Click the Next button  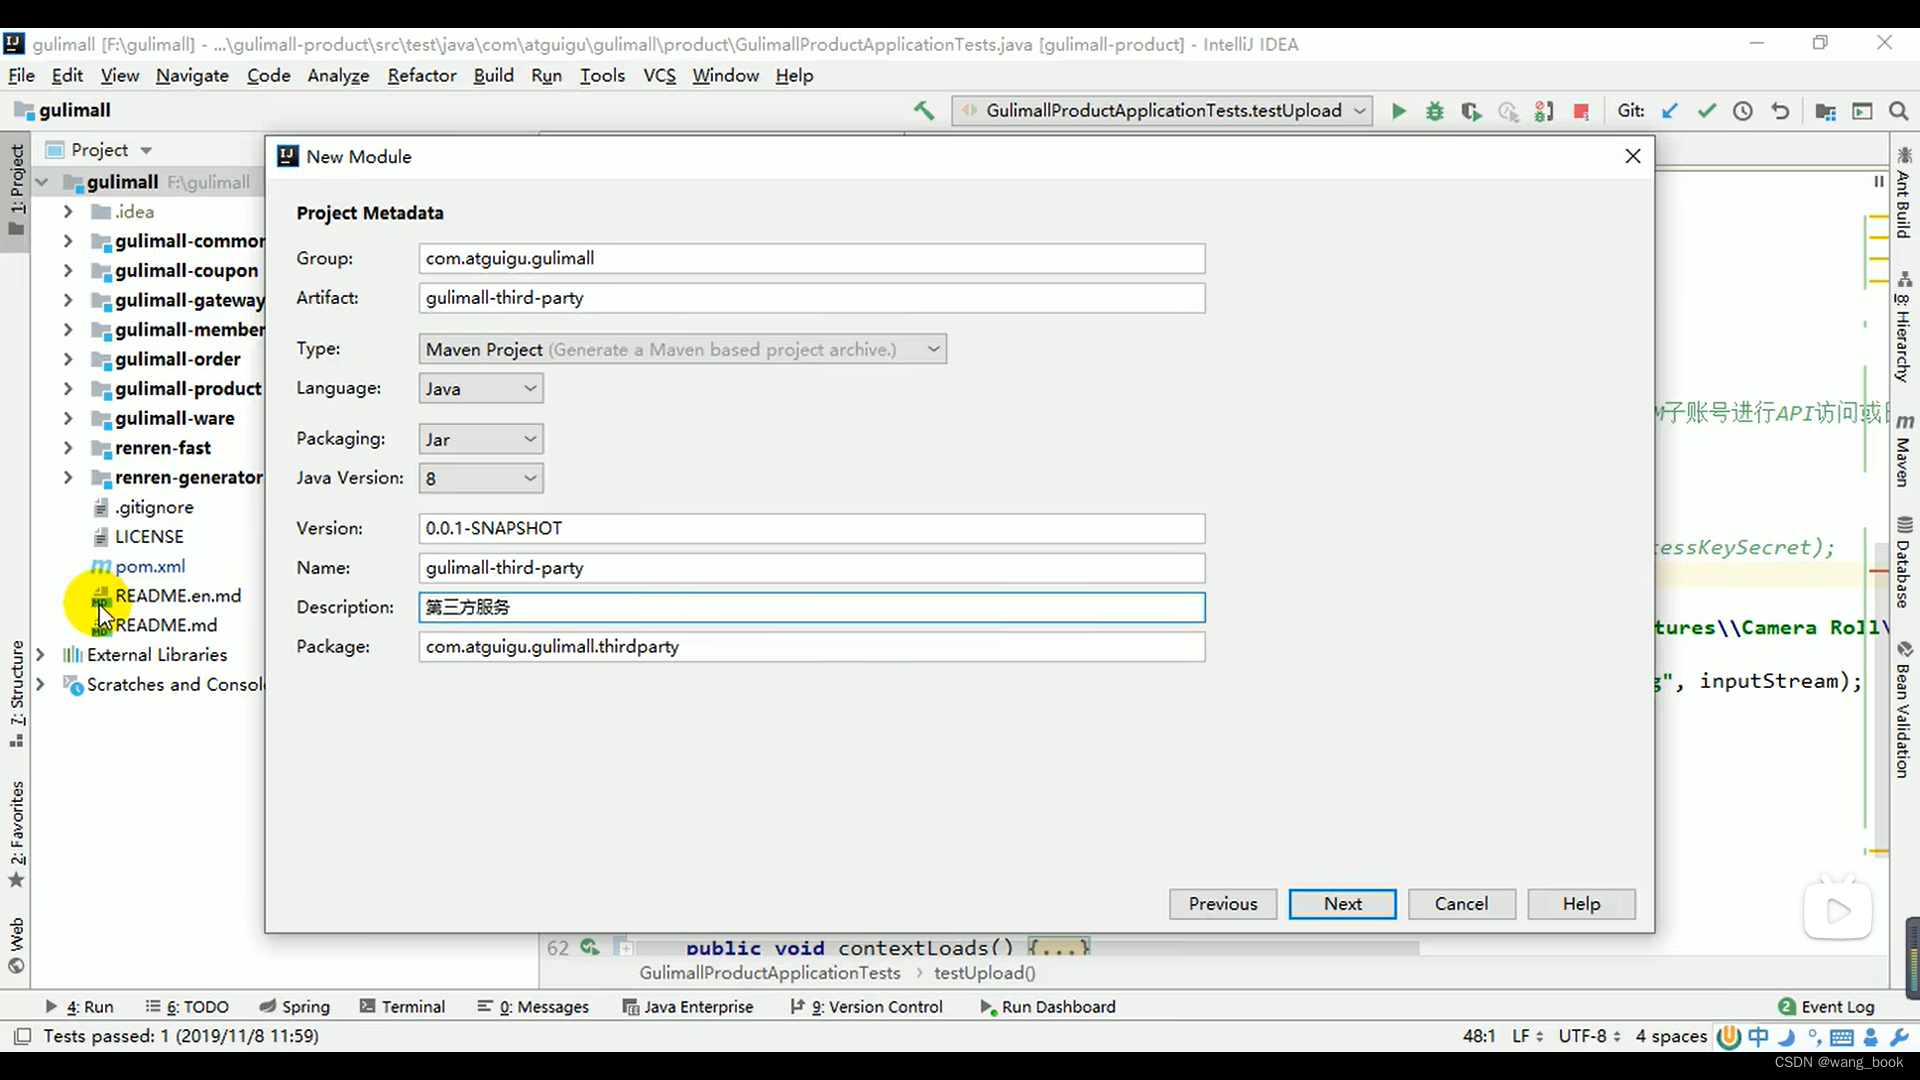point(1342,903)
